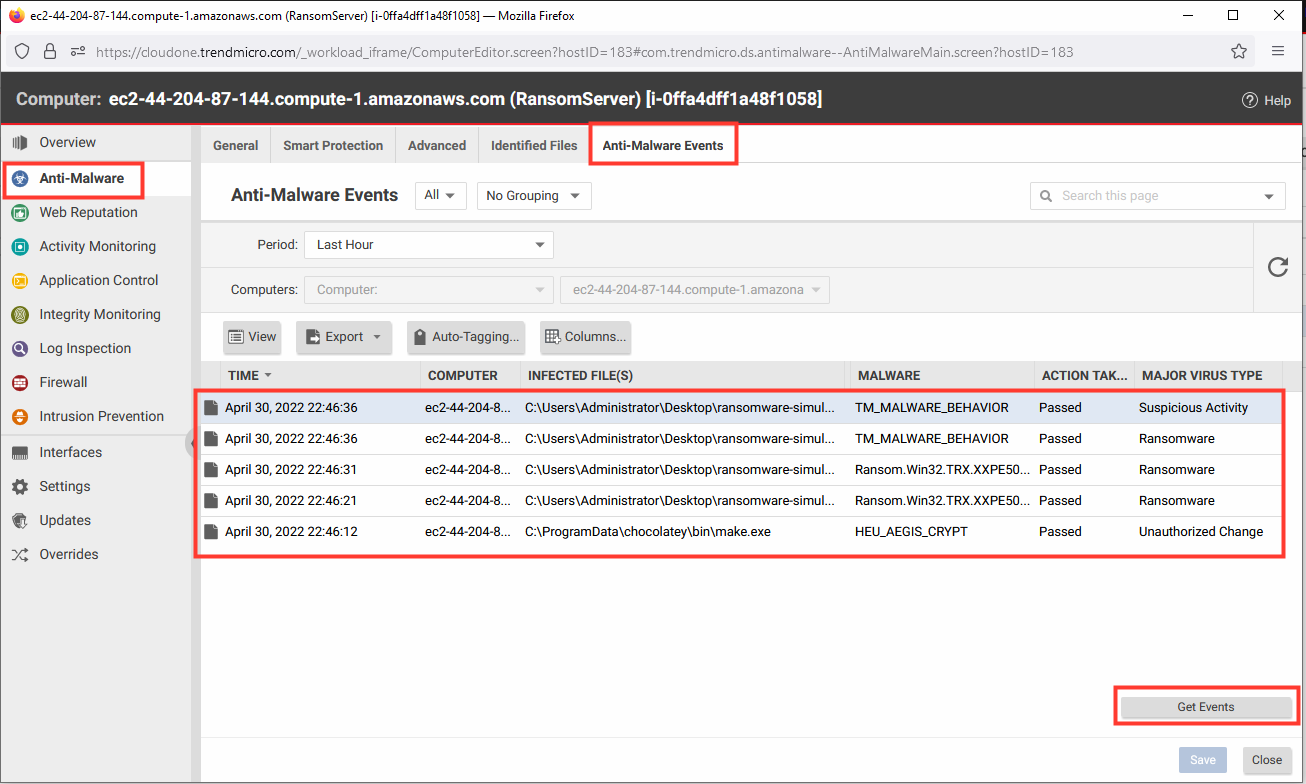Switch to the General tab
The width and height of the screenshot is (1306, 784).
click(236, 146)
